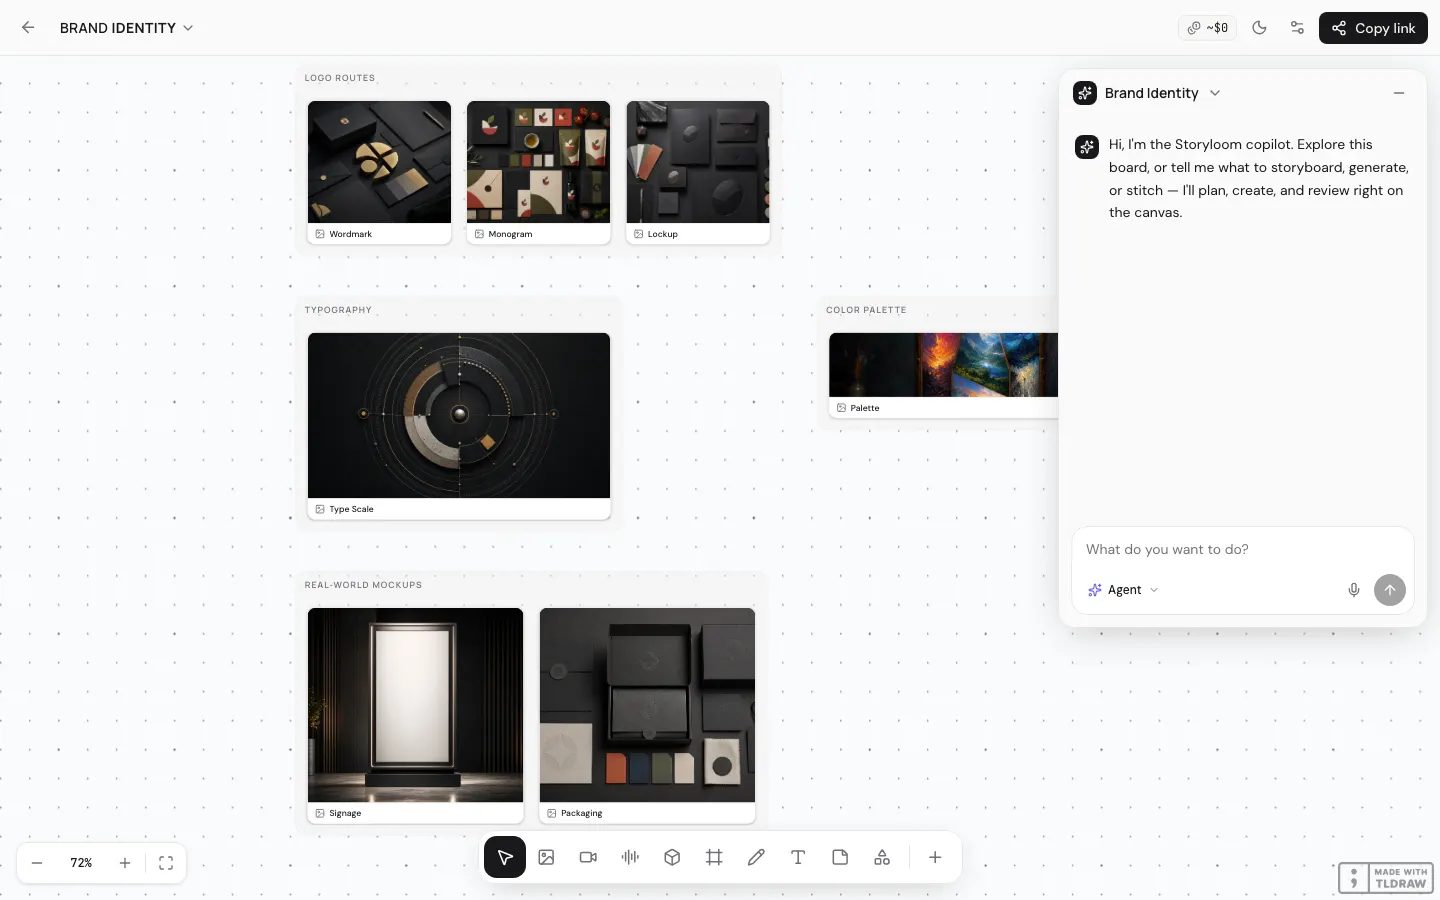The image size is (1440, 900).
Task: Go back with the left arrow
Action: (x=28, y=28)
